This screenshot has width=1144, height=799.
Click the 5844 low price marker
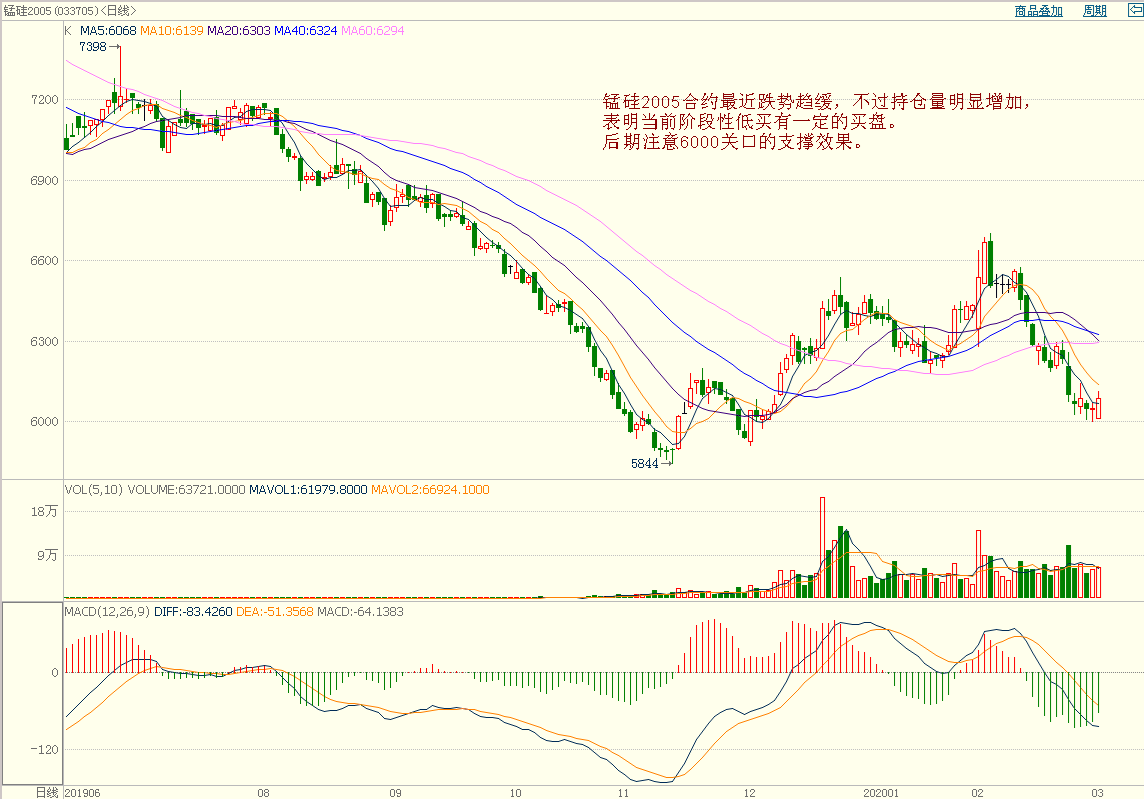click(645, 464)
